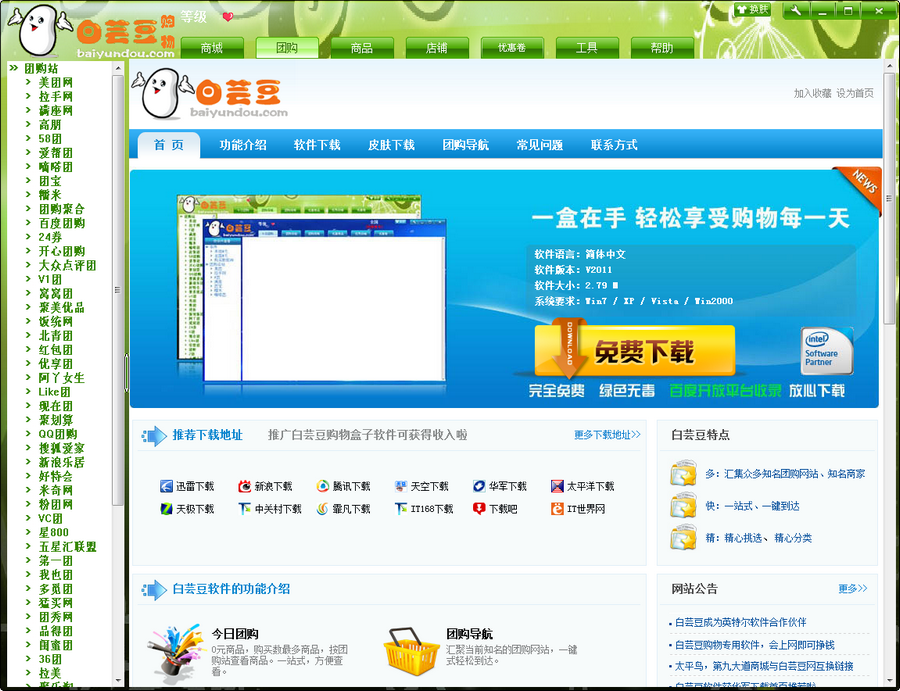
Task: Expand the 五星汇联盟 tree entry arrow
Action: tap(28, 546)
